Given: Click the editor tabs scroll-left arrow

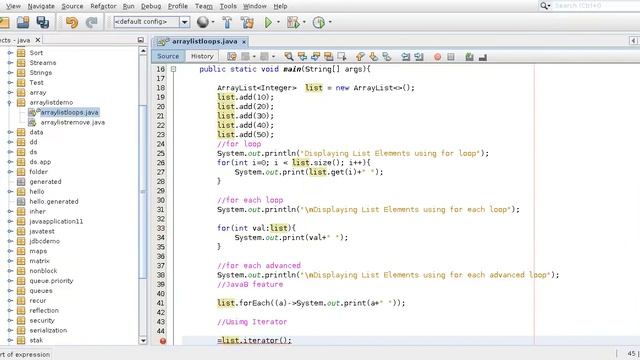Looking at the screenshot, I should tap(633, 41).
